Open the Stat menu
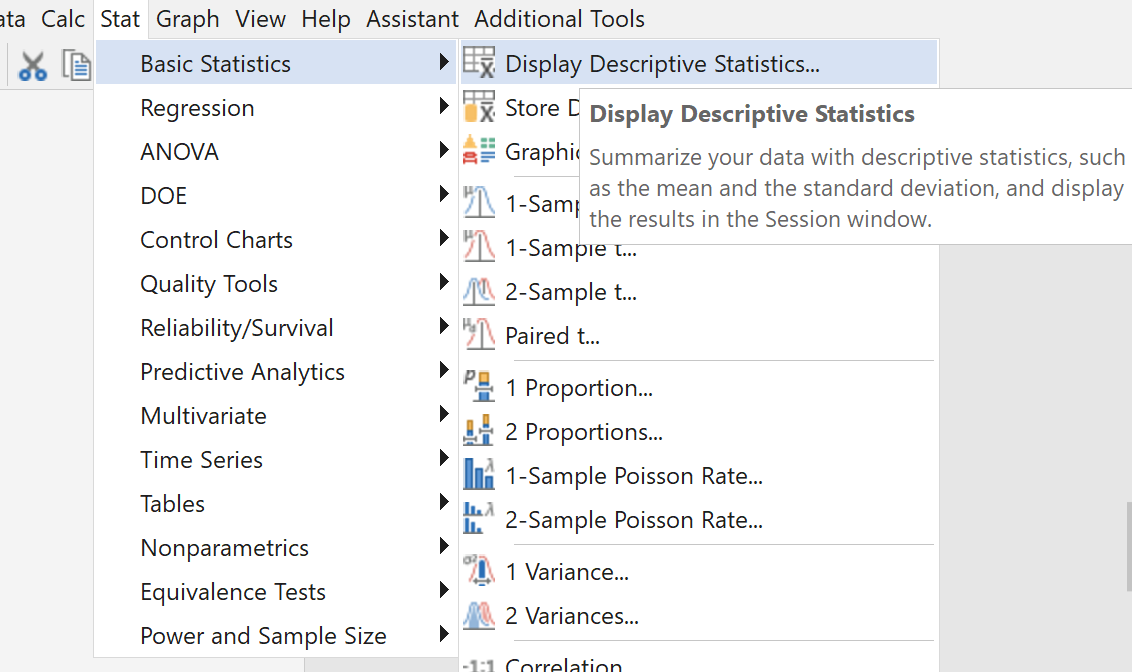The width and height of the screenshot is (1132, 672). point(120,19)
